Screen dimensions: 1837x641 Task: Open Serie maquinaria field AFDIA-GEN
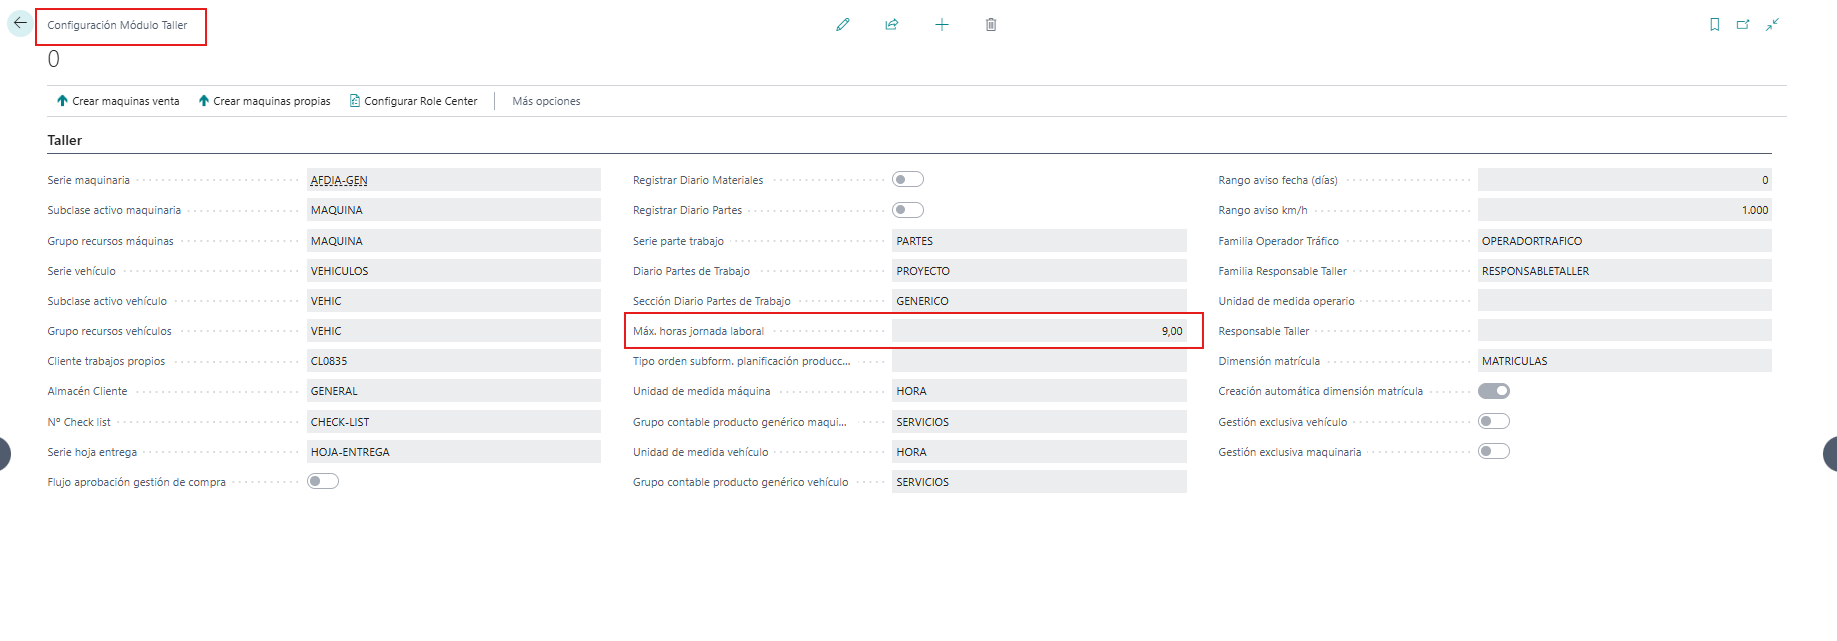click(454, 180)
